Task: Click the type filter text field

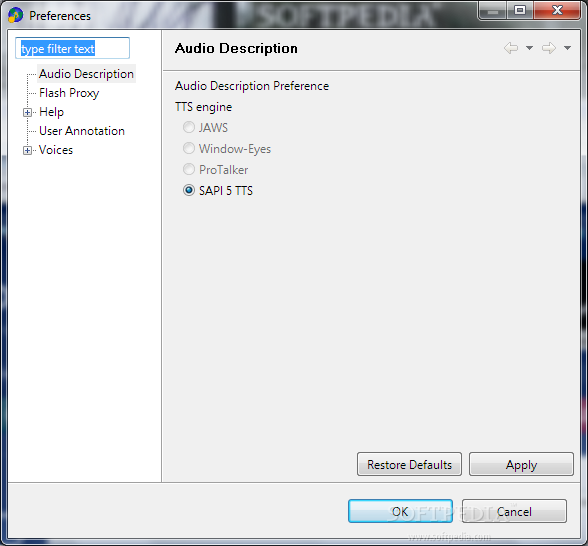Action: [72, 48]
